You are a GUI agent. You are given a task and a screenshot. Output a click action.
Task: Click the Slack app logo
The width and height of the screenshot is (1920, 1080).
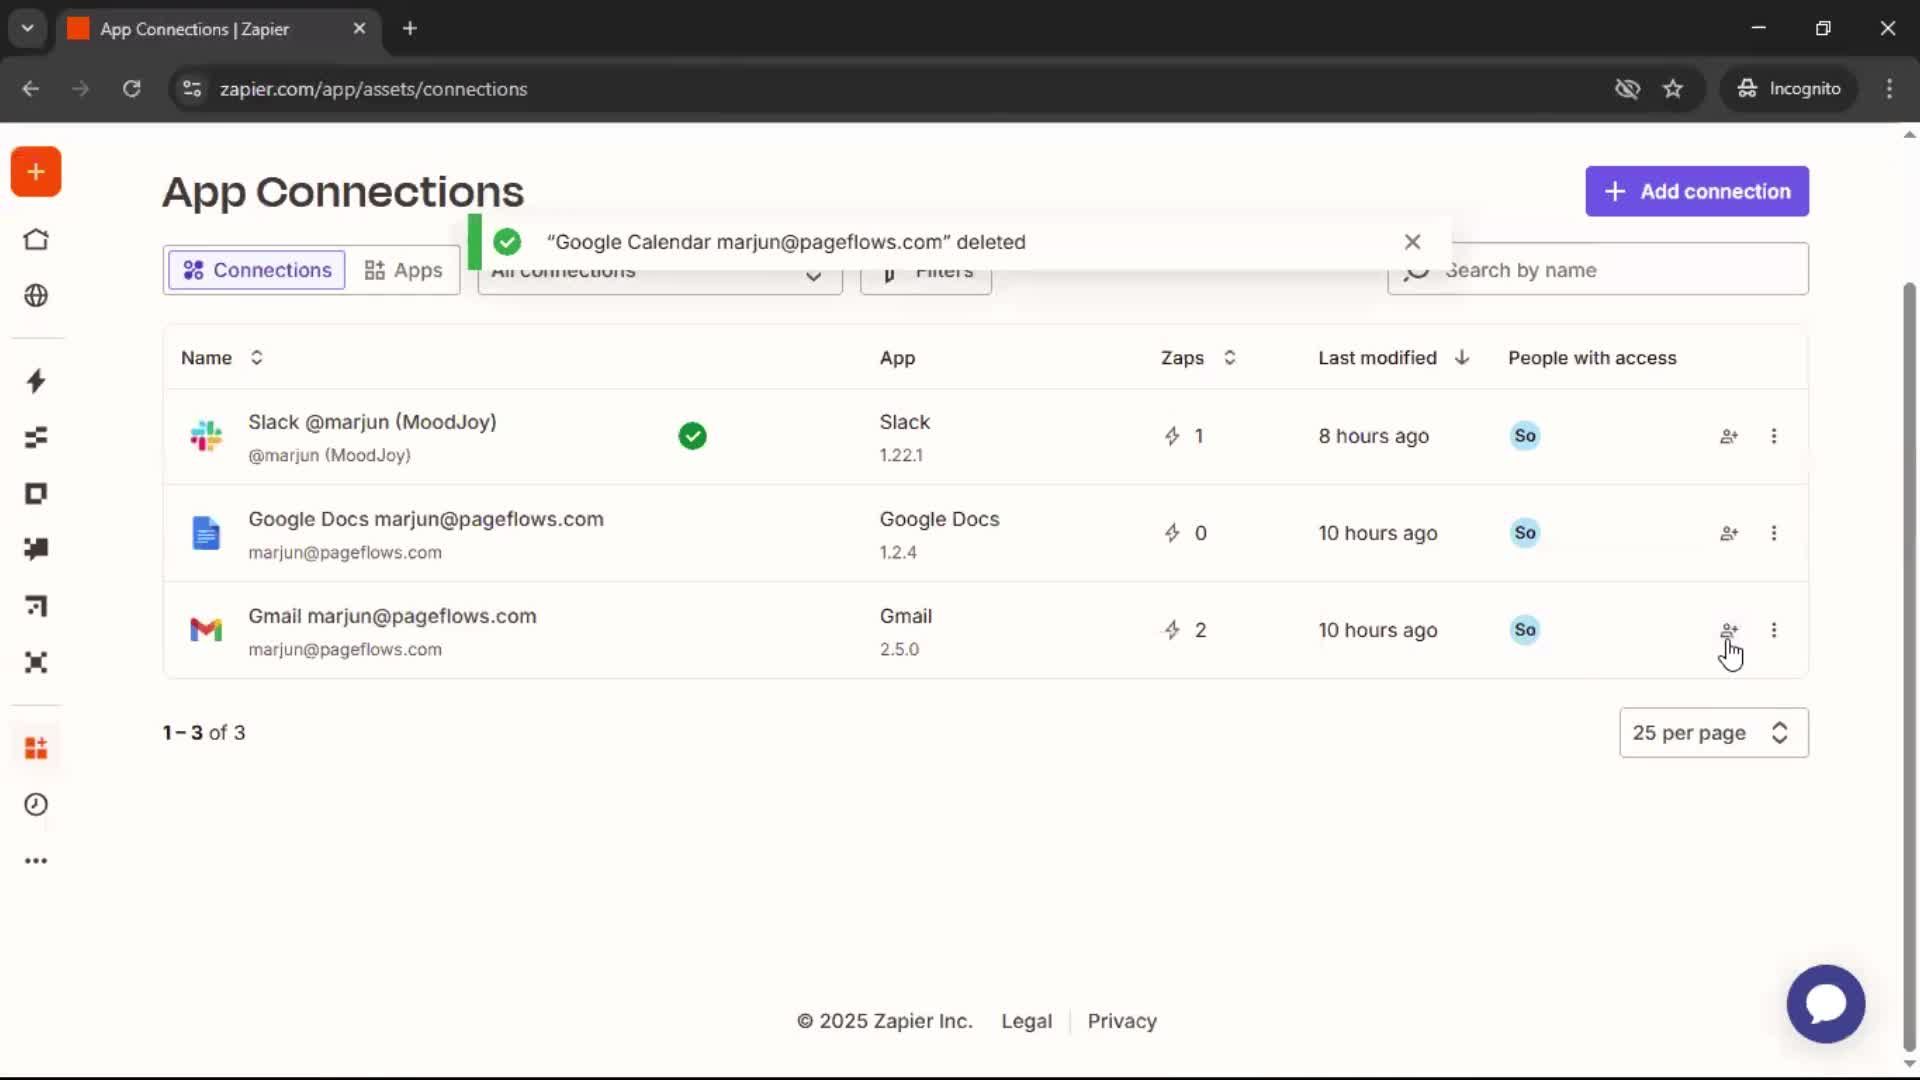point(206,436)
